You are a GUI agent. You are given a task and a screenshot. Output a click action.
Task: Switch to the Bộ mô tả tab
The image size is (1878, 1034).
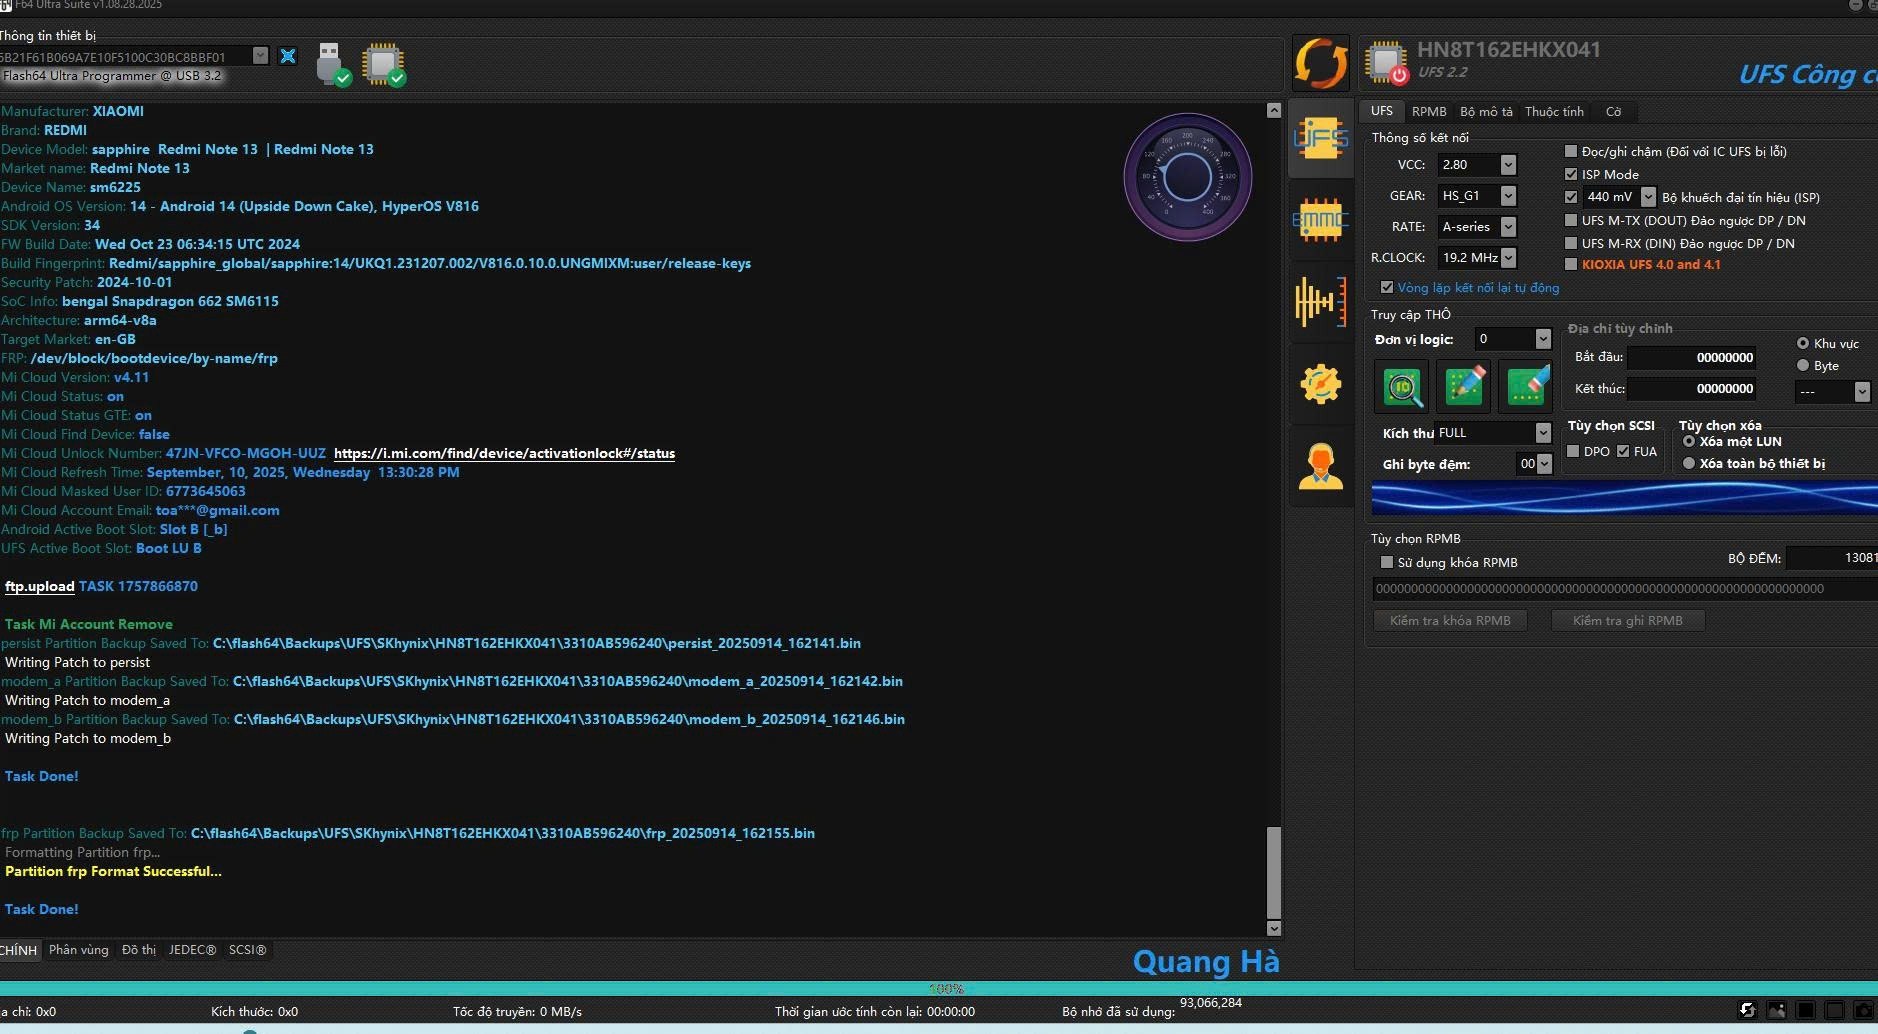1486,112
